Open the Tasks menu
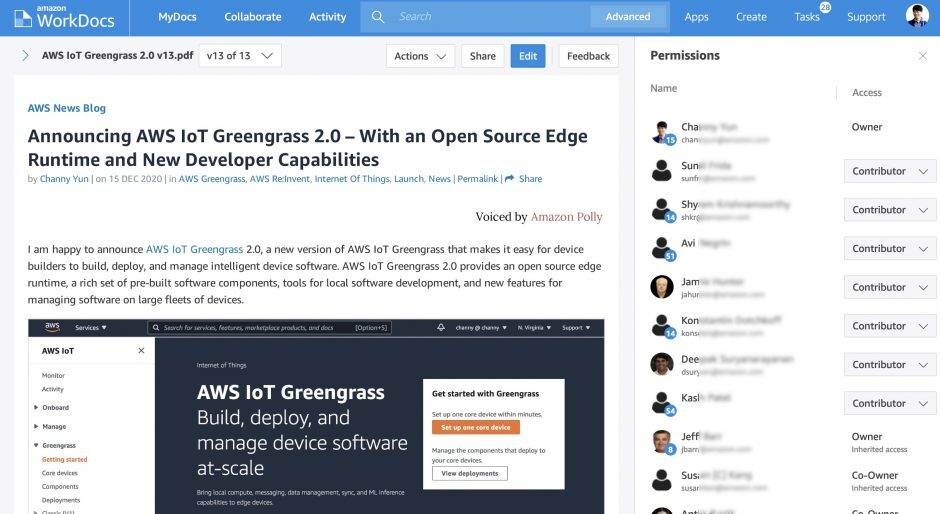 tap(807, 17)
